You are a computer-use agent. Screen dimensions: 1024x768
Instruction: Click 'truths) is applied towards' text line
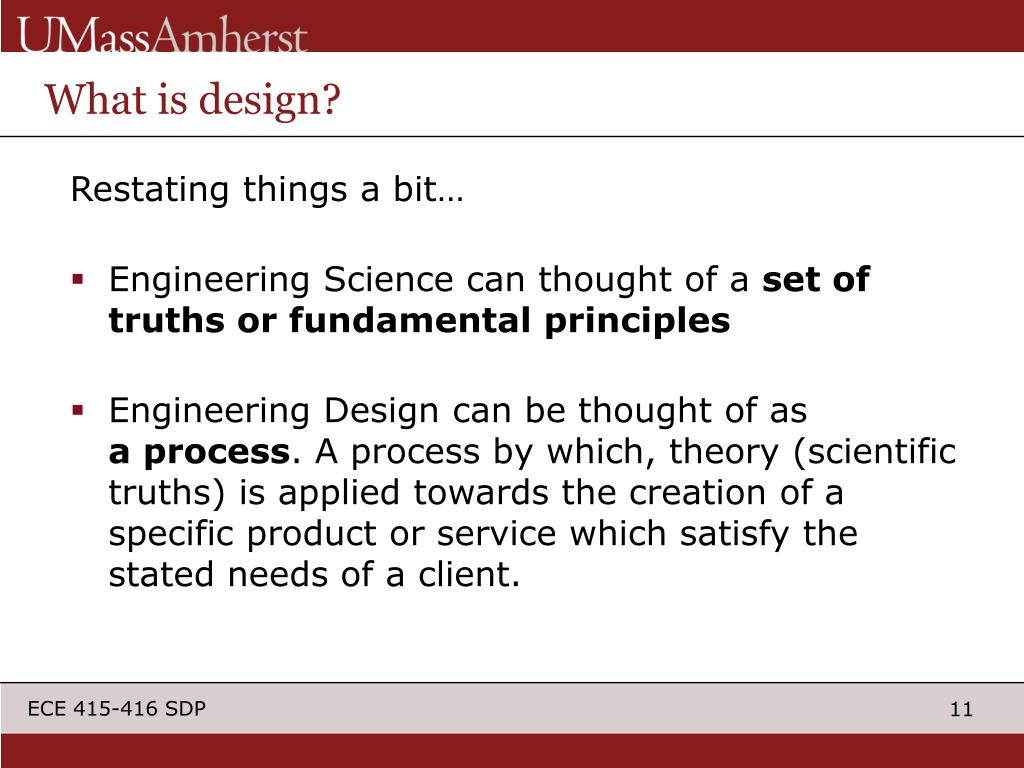328,493
